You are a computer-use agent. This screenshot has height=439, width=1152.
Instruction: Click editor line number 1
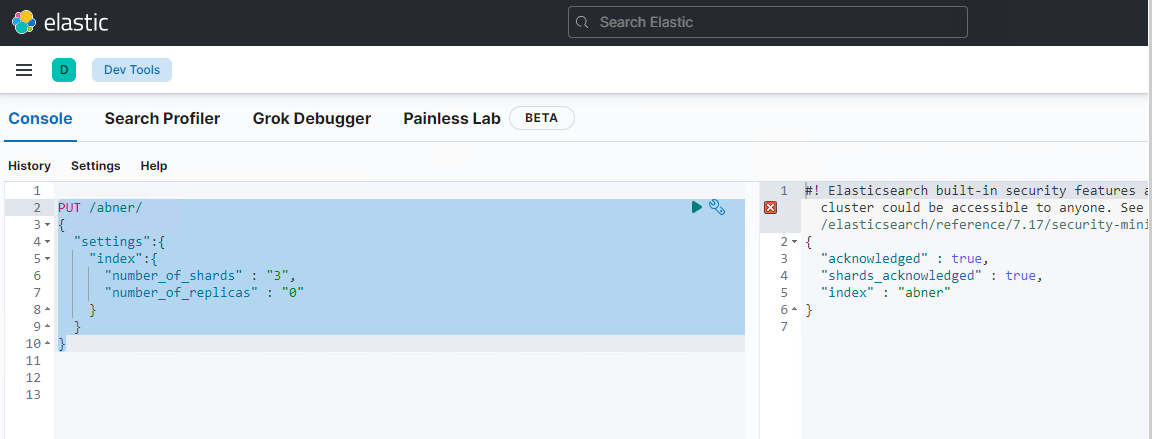tap(37, 191)
